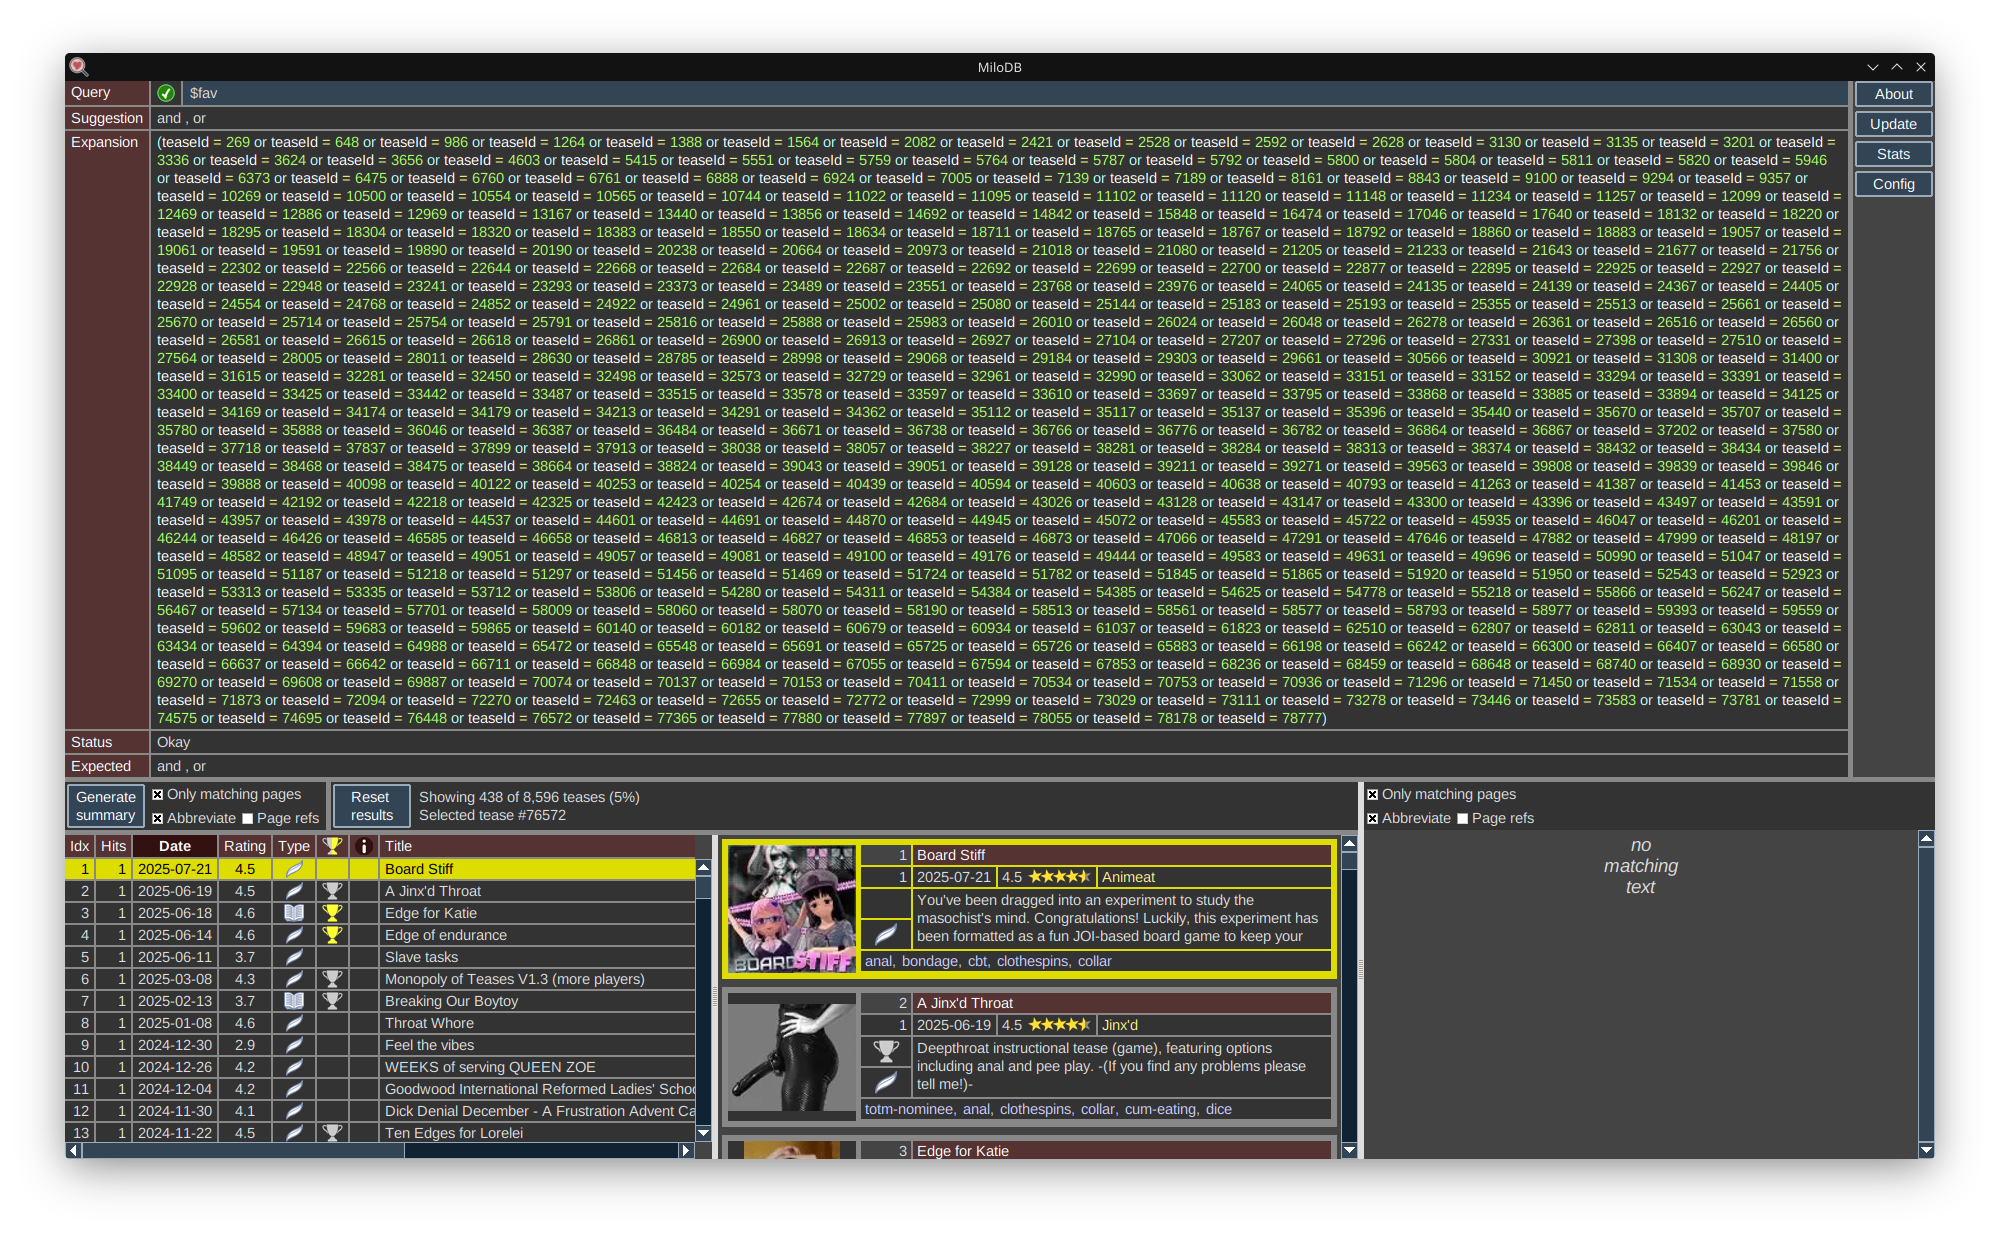Open the A Jinx'd Throat thumbnail image
Image resolution: width=2000 pixels, height=1236 pixels.
pos(792,1056)
